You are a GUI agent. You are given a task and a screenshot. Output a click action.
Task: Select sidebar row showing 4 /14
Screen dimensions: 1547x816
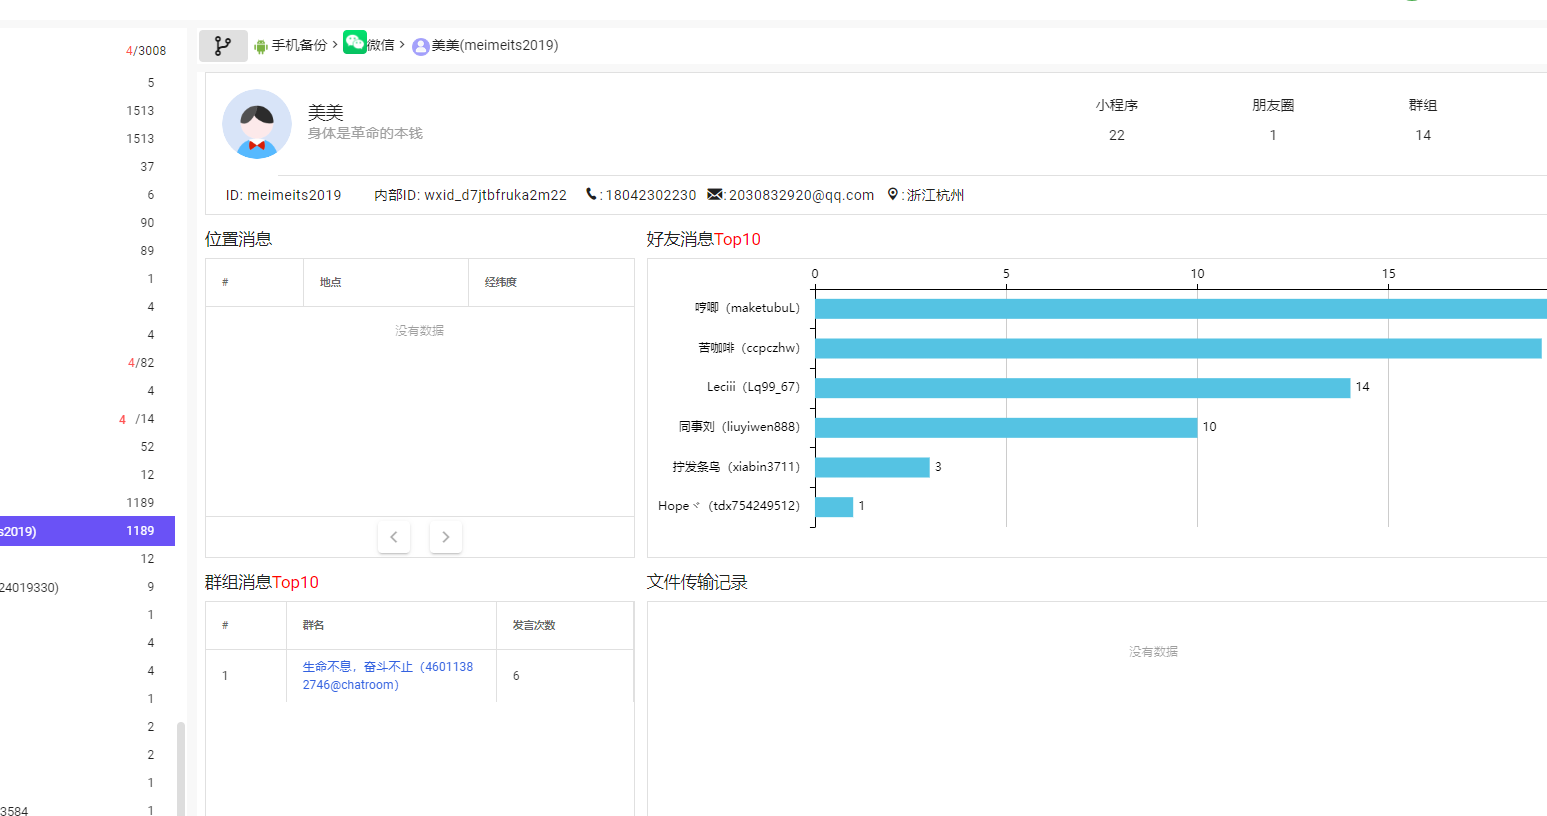[x=87, y=419]
